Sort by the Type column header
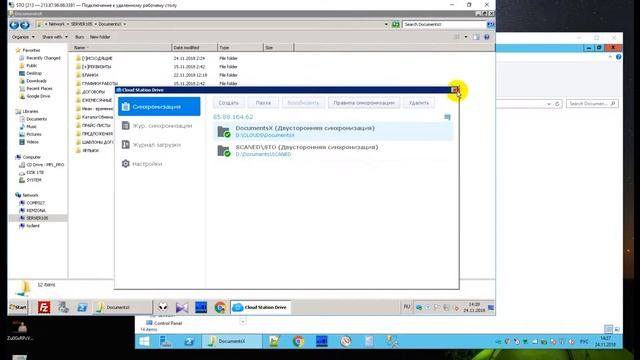This screenshot has width=640, height=360. (240, 48)
